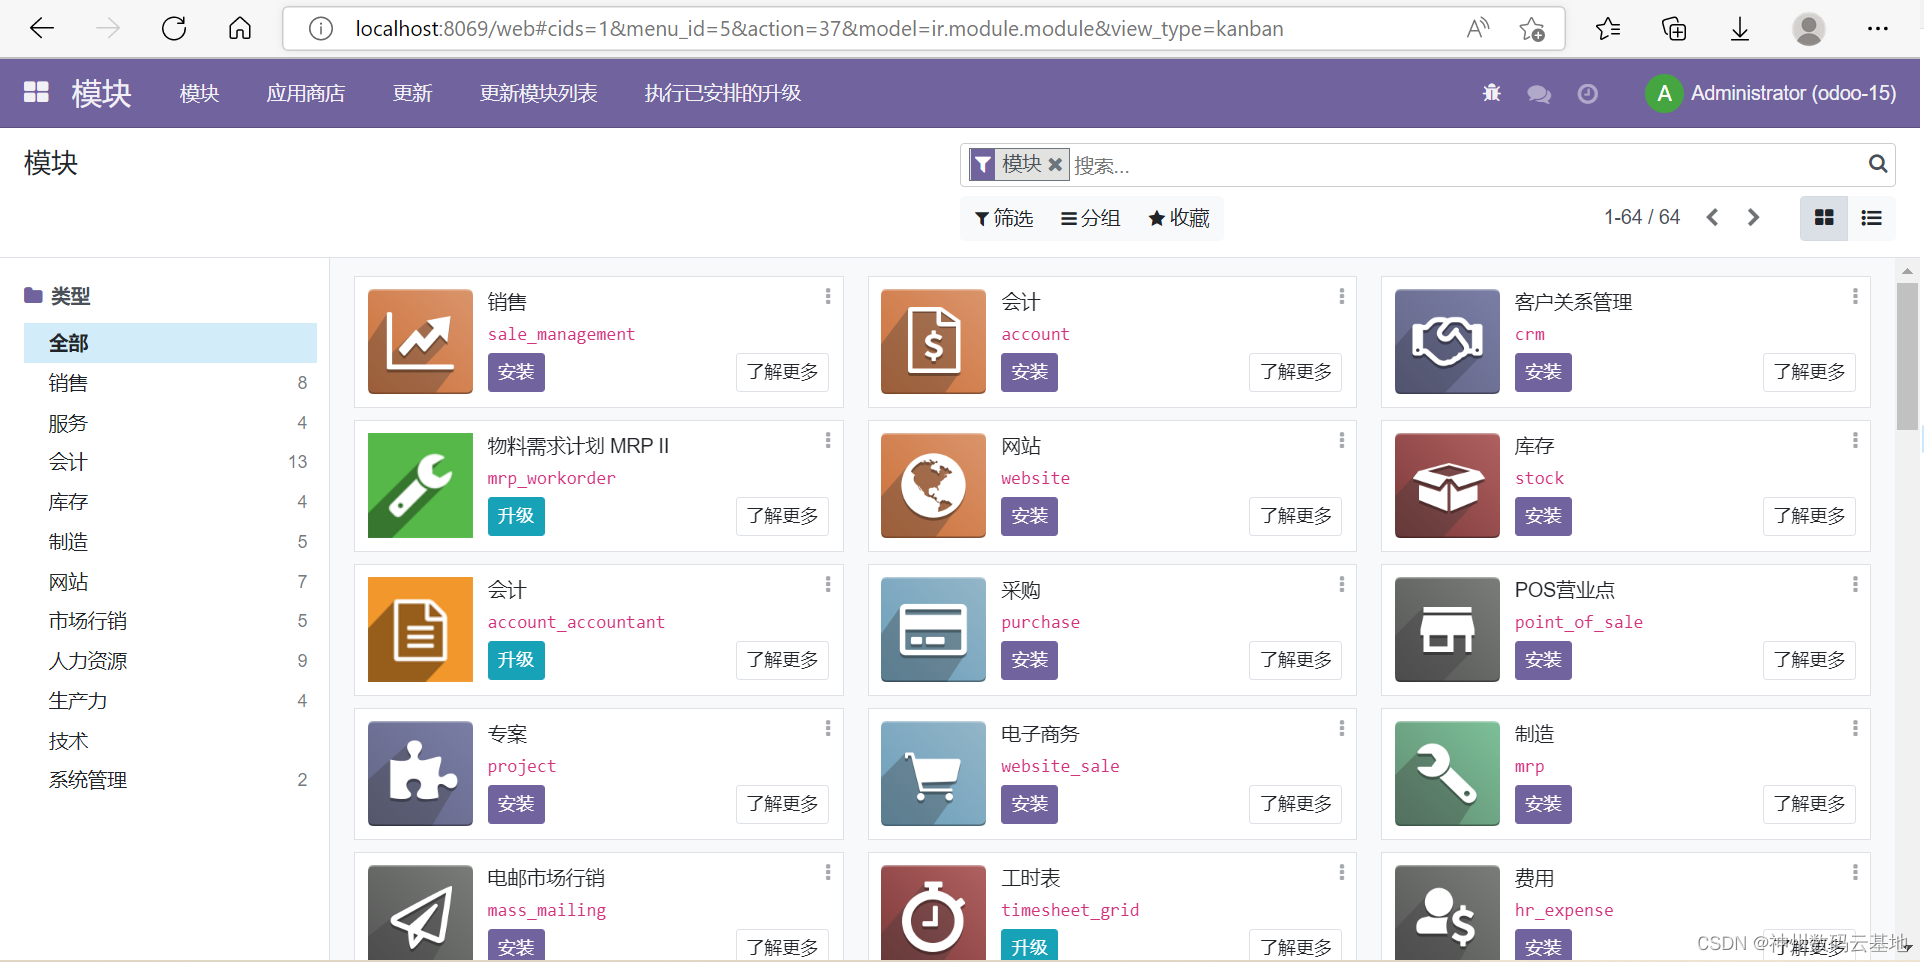1924x962 pixels.
Task: Open browser downloads icon
Action: coord(1740,28)
